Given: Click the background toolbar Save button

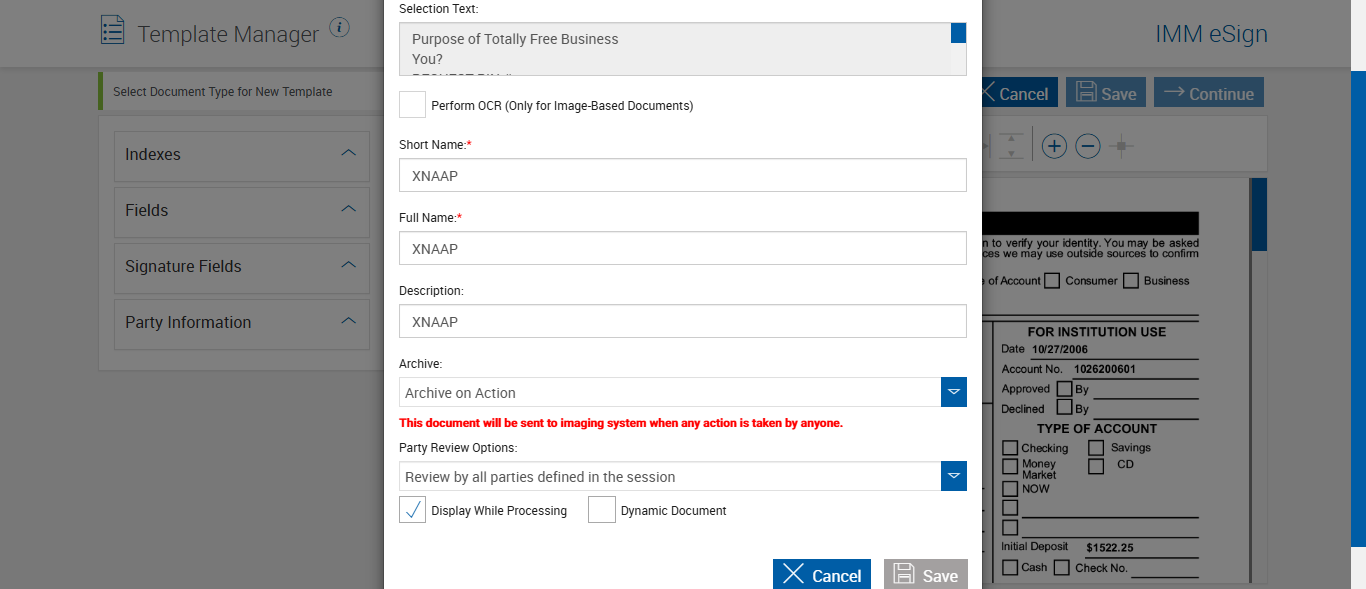Looking at the screenshot, I should pos(1105,93).
